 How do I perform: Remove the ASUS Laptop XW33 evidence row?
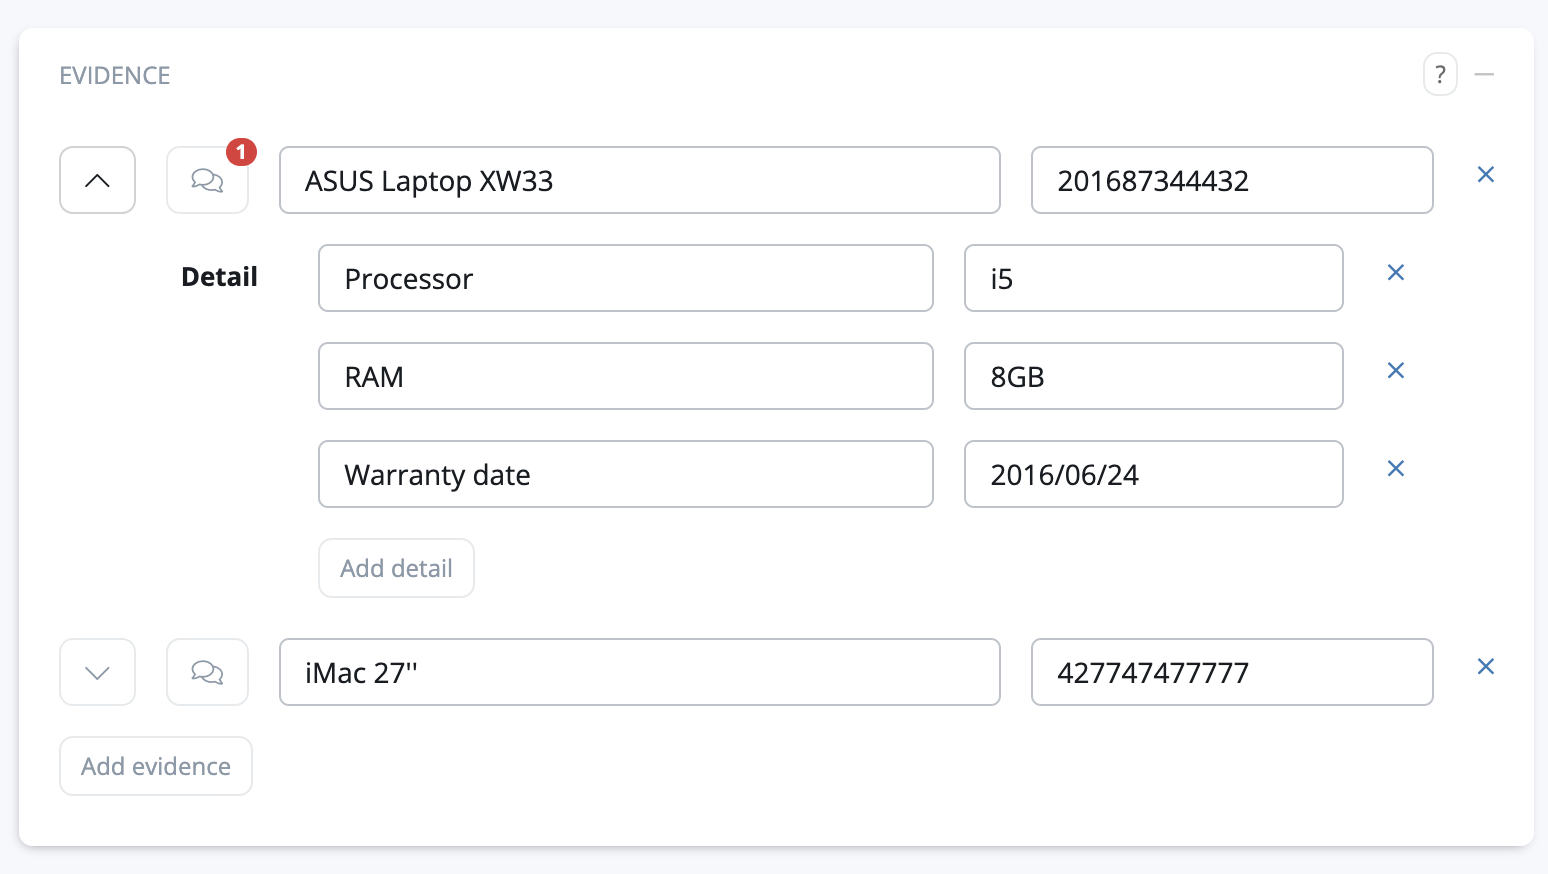click(x=1485, y=175)
